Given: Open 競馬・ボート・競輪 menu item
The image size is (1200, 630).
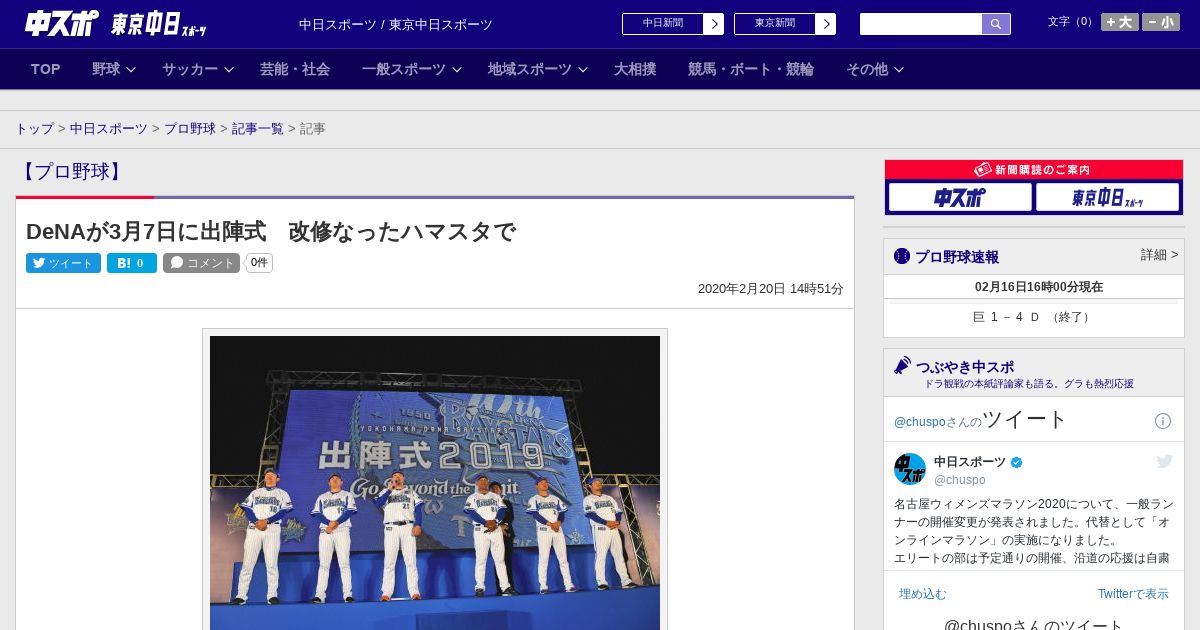Looking at the screenshot, I should click(751, 69).
